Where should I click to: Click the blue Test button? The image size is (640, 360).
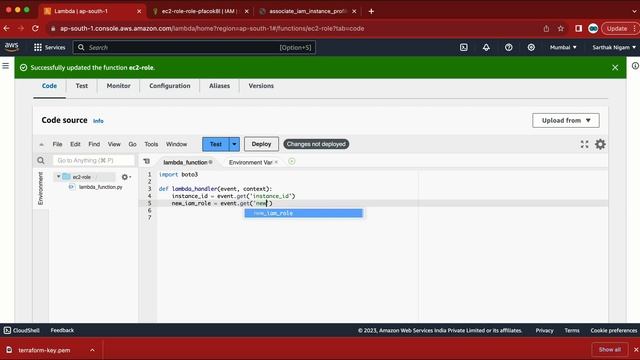click(216, 144)
